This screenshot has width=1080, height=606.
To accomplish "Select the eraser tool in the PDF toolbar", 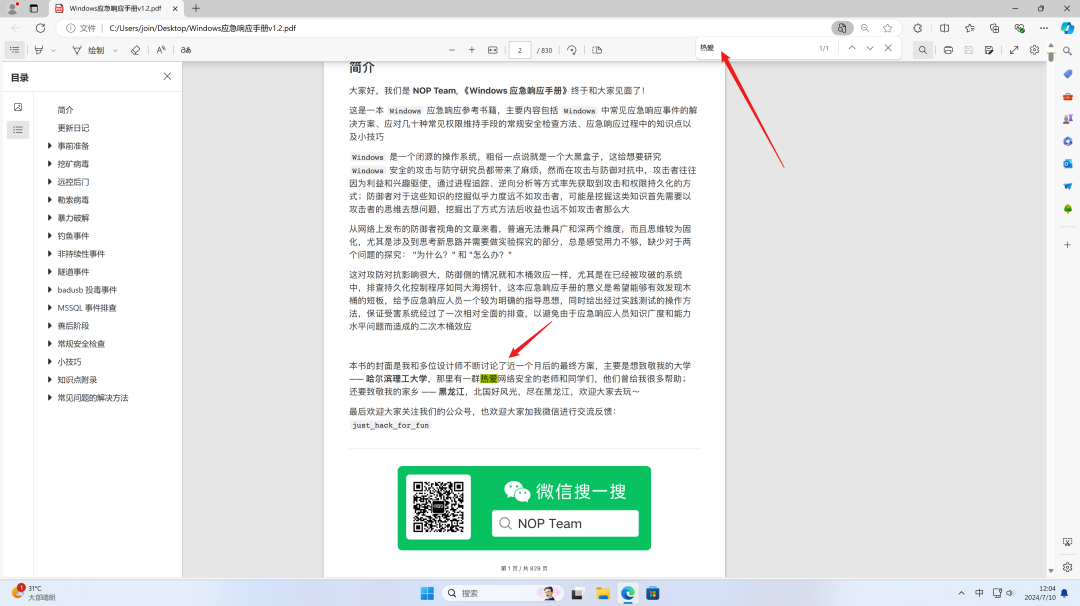I will tap(133, 48).
